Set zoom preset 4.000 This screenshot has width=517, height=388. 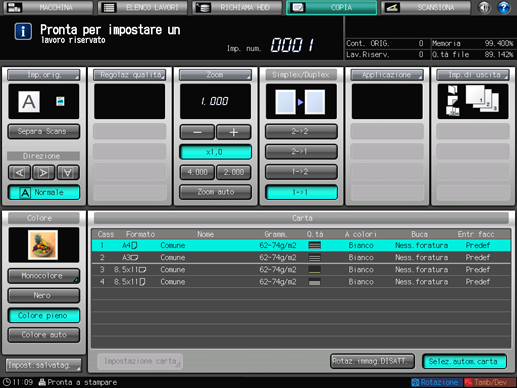[197, 172]
